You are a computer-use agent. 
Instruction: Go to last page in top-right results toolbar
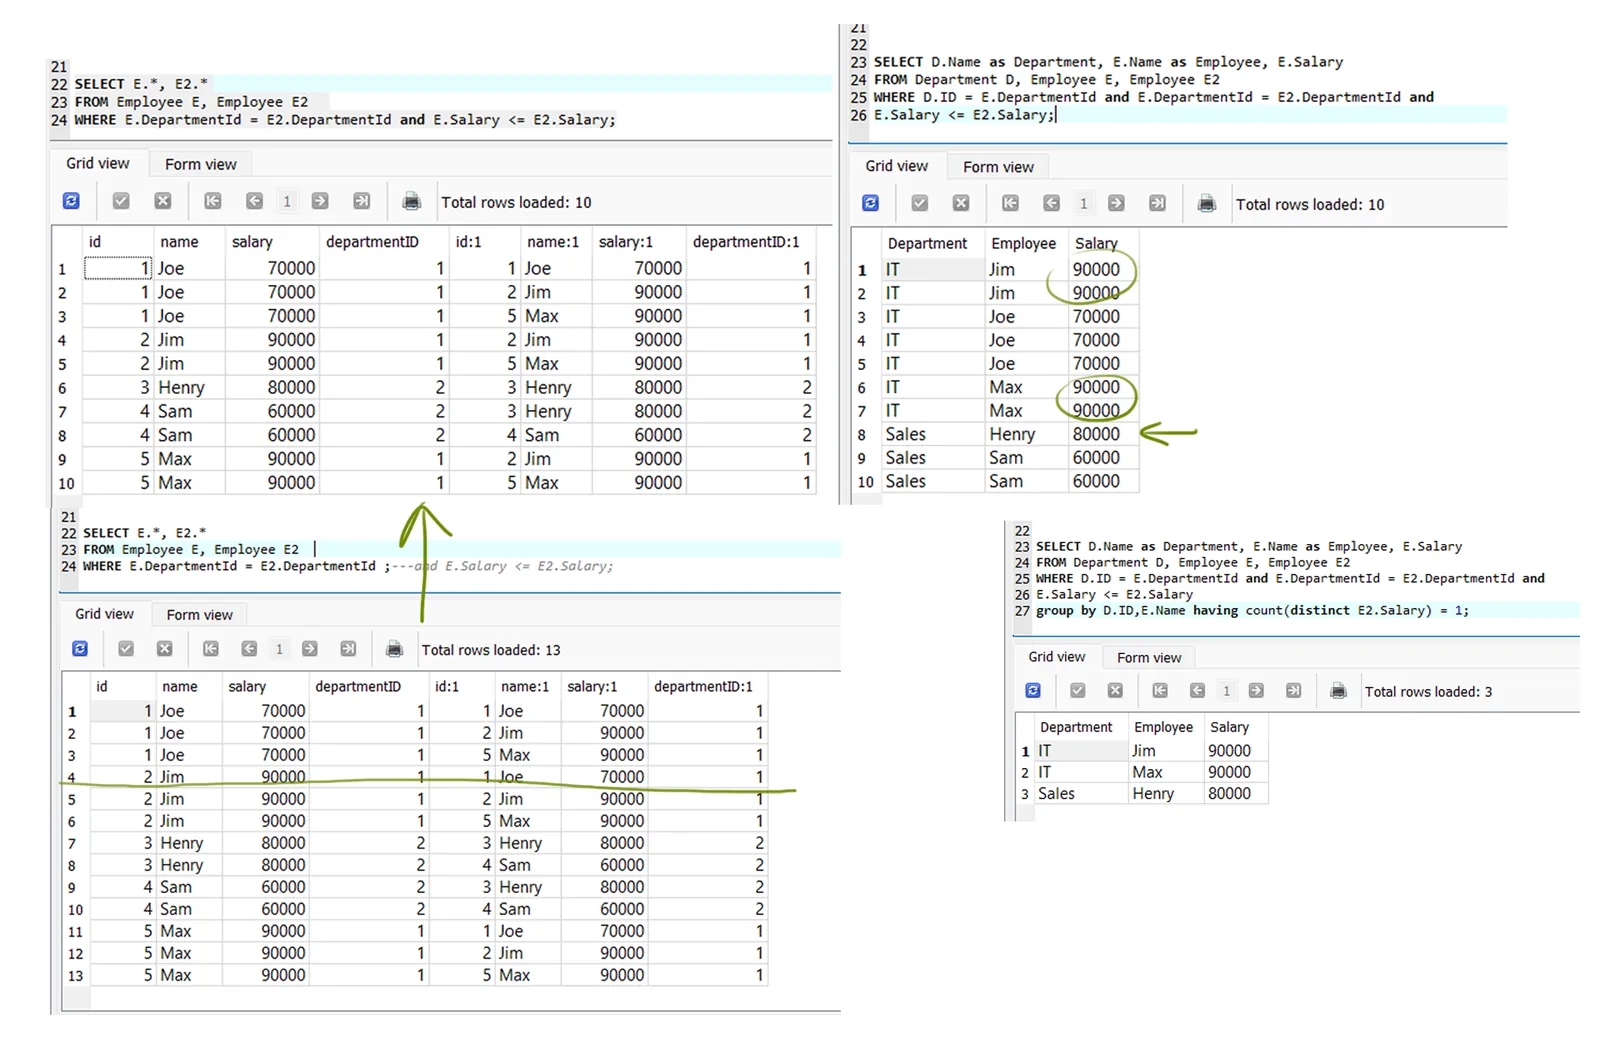coord(1157,203)
